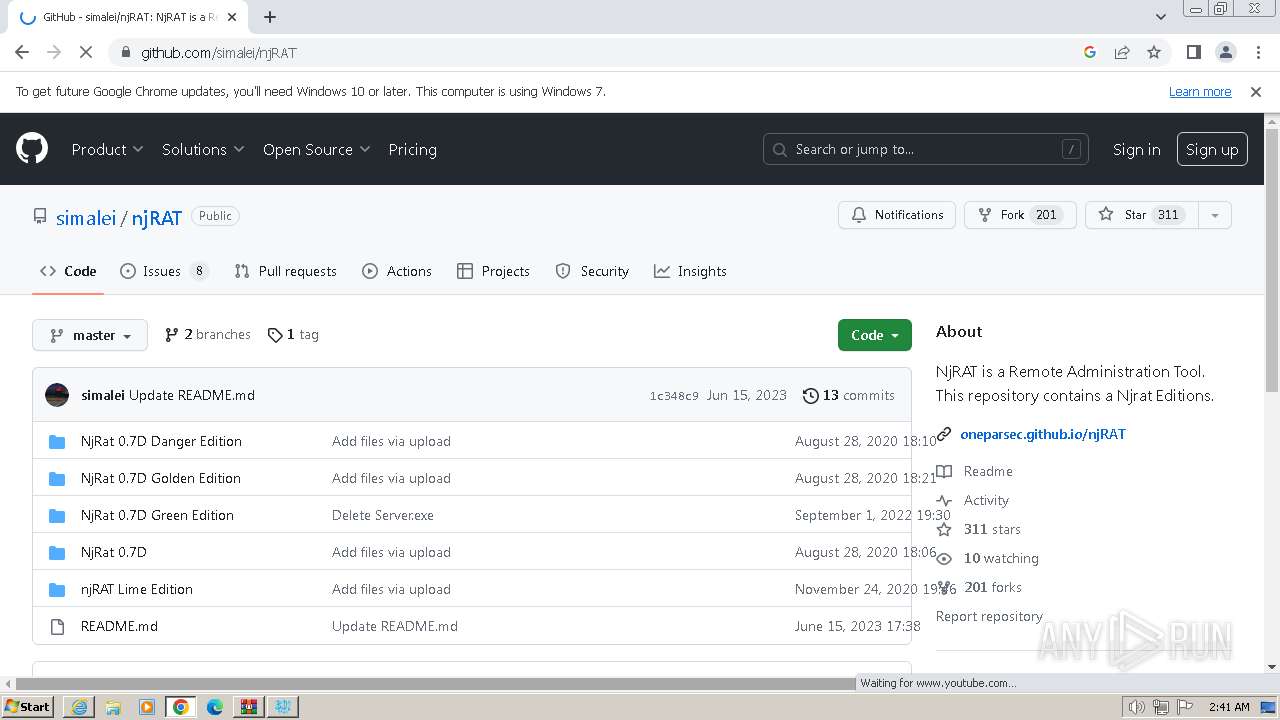Screen dimensions: 1280x720
Task: Click the Sign up button
Action: point(1212,149)
